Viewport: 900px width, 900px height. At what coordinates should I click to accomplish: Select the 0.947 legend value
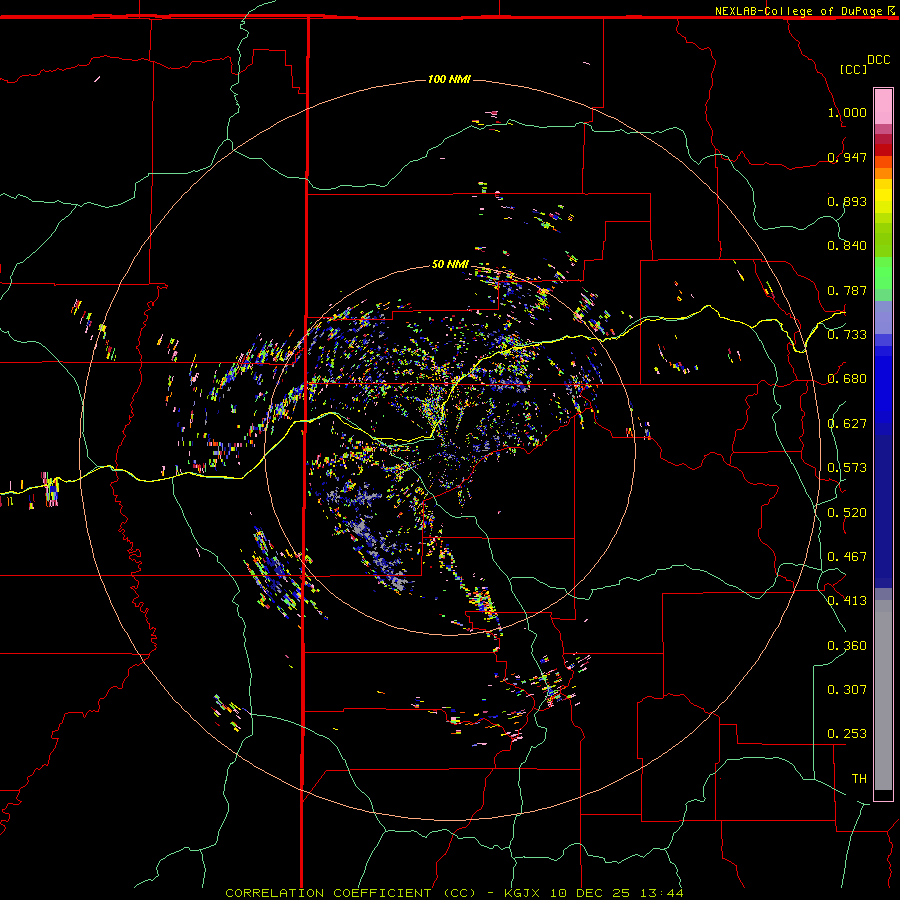pyautogui.click(x=847, y=157)
